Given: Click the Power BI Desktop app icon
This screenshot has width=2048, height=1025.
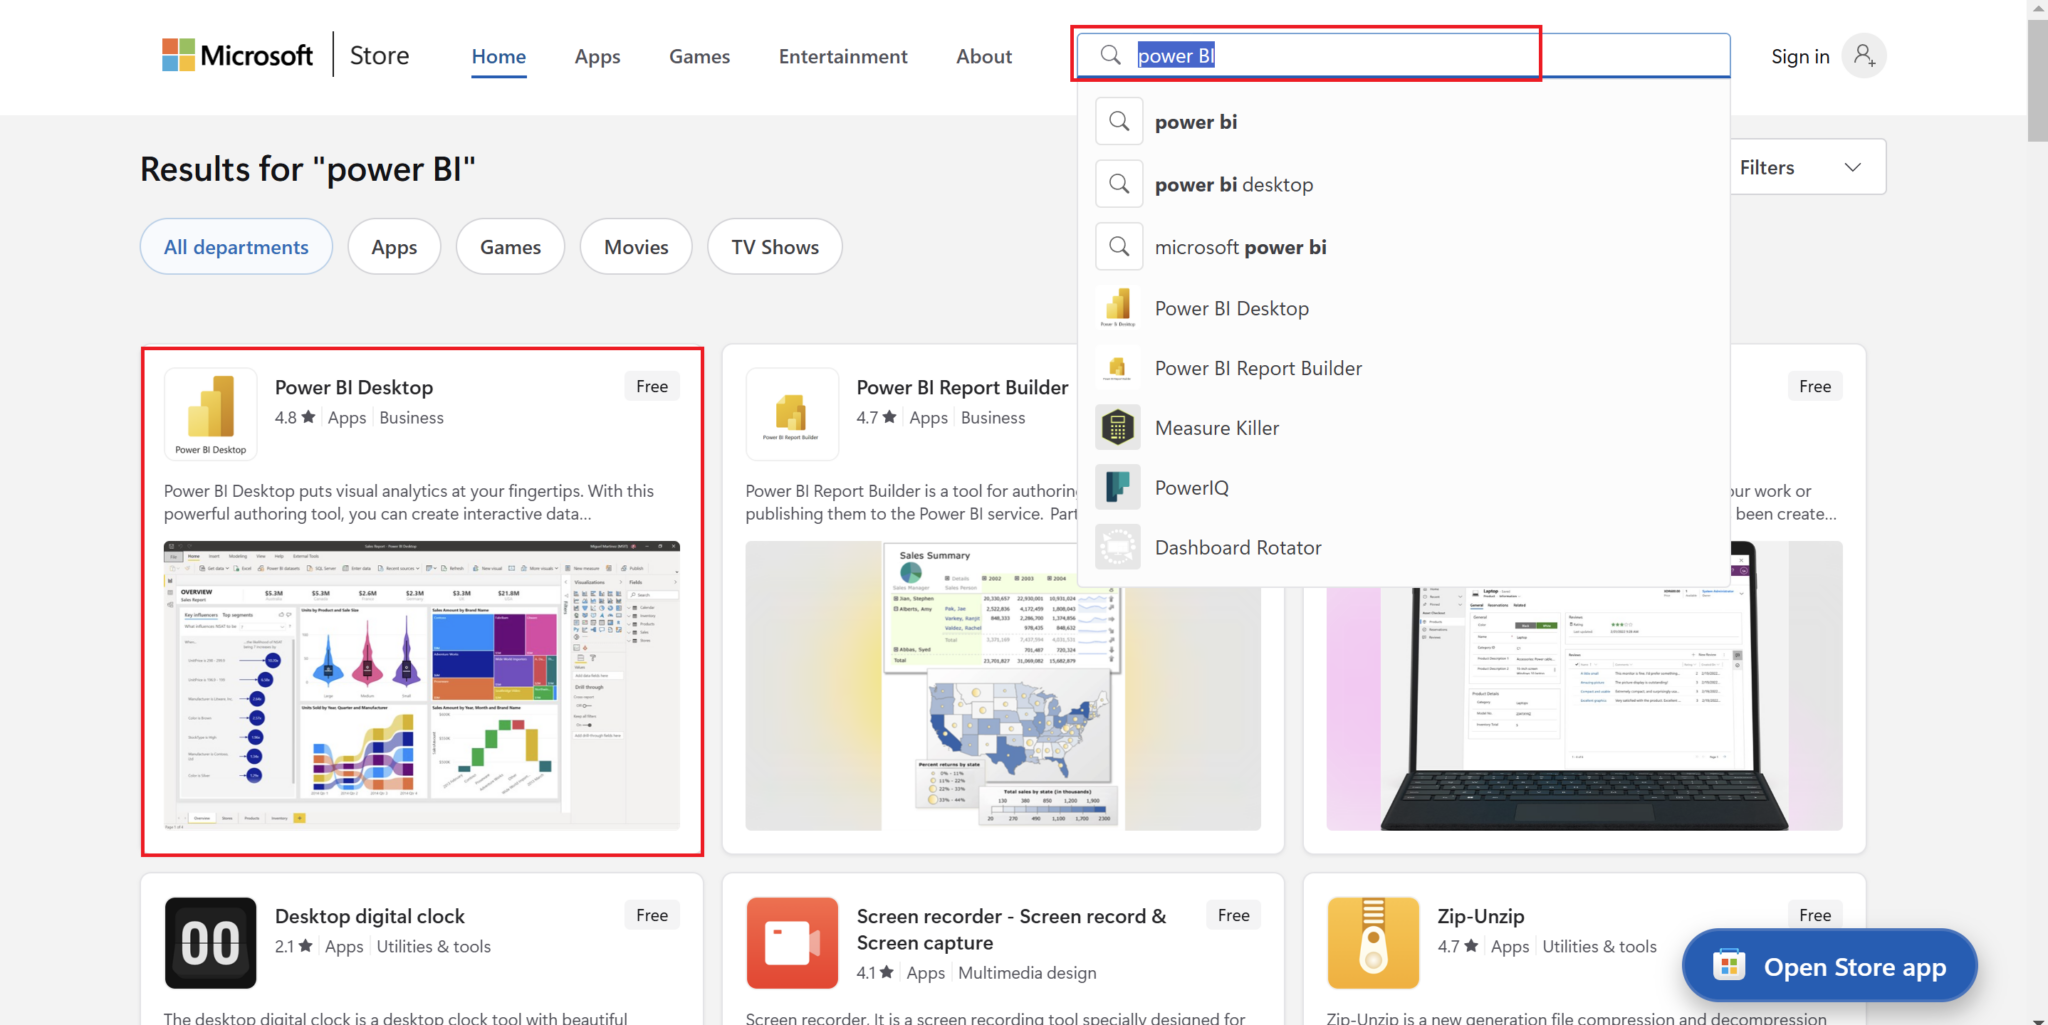Looking at the screenshot, I should [x=210, y=413].
